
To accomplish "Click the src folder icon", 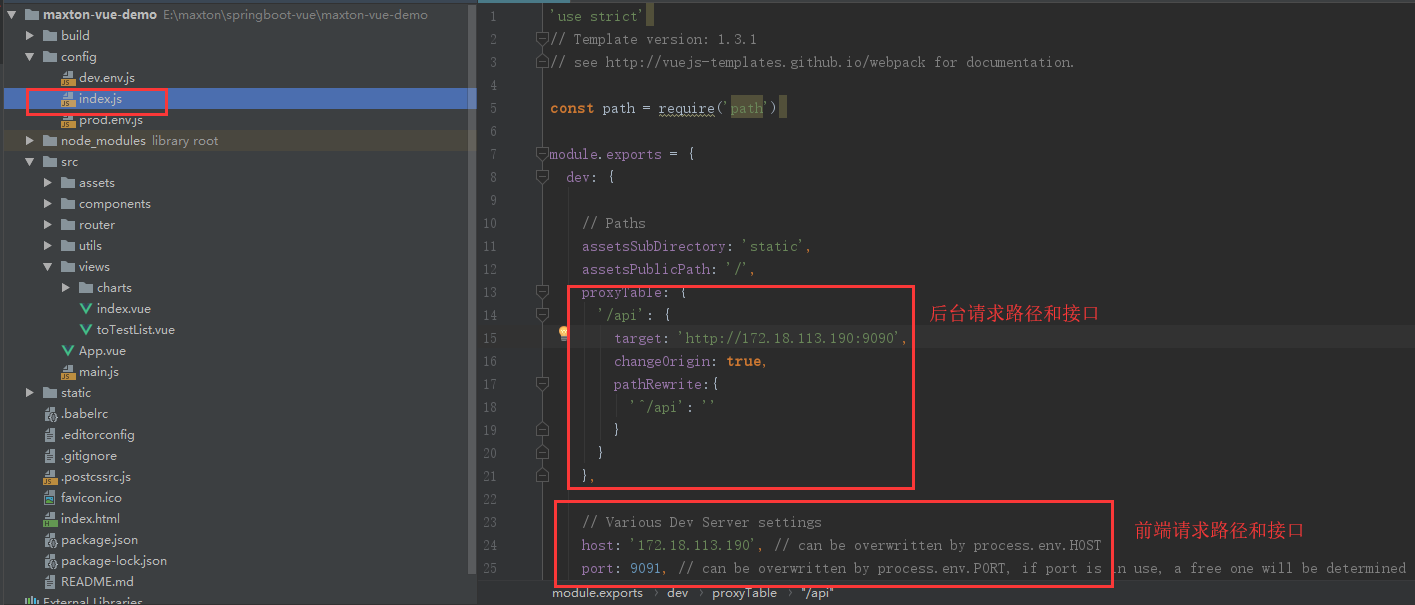I will [49, 162].
